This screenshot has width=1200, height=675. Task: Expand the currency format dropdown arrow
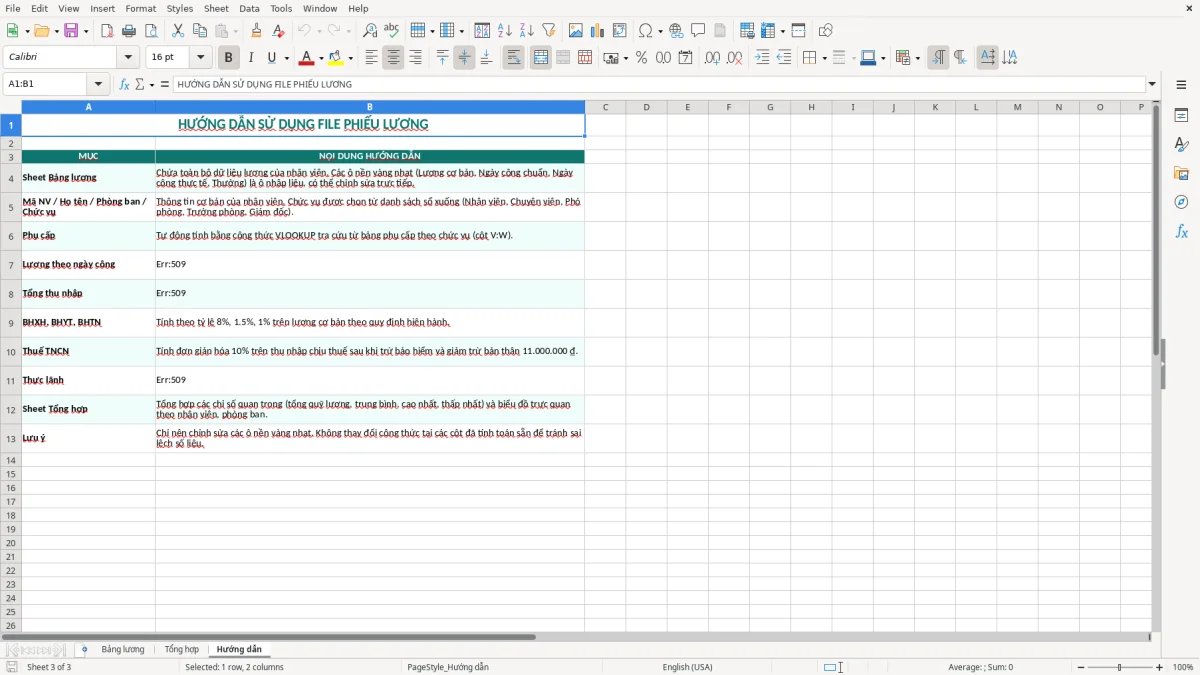pyautogui.click(x=625, y=58)
